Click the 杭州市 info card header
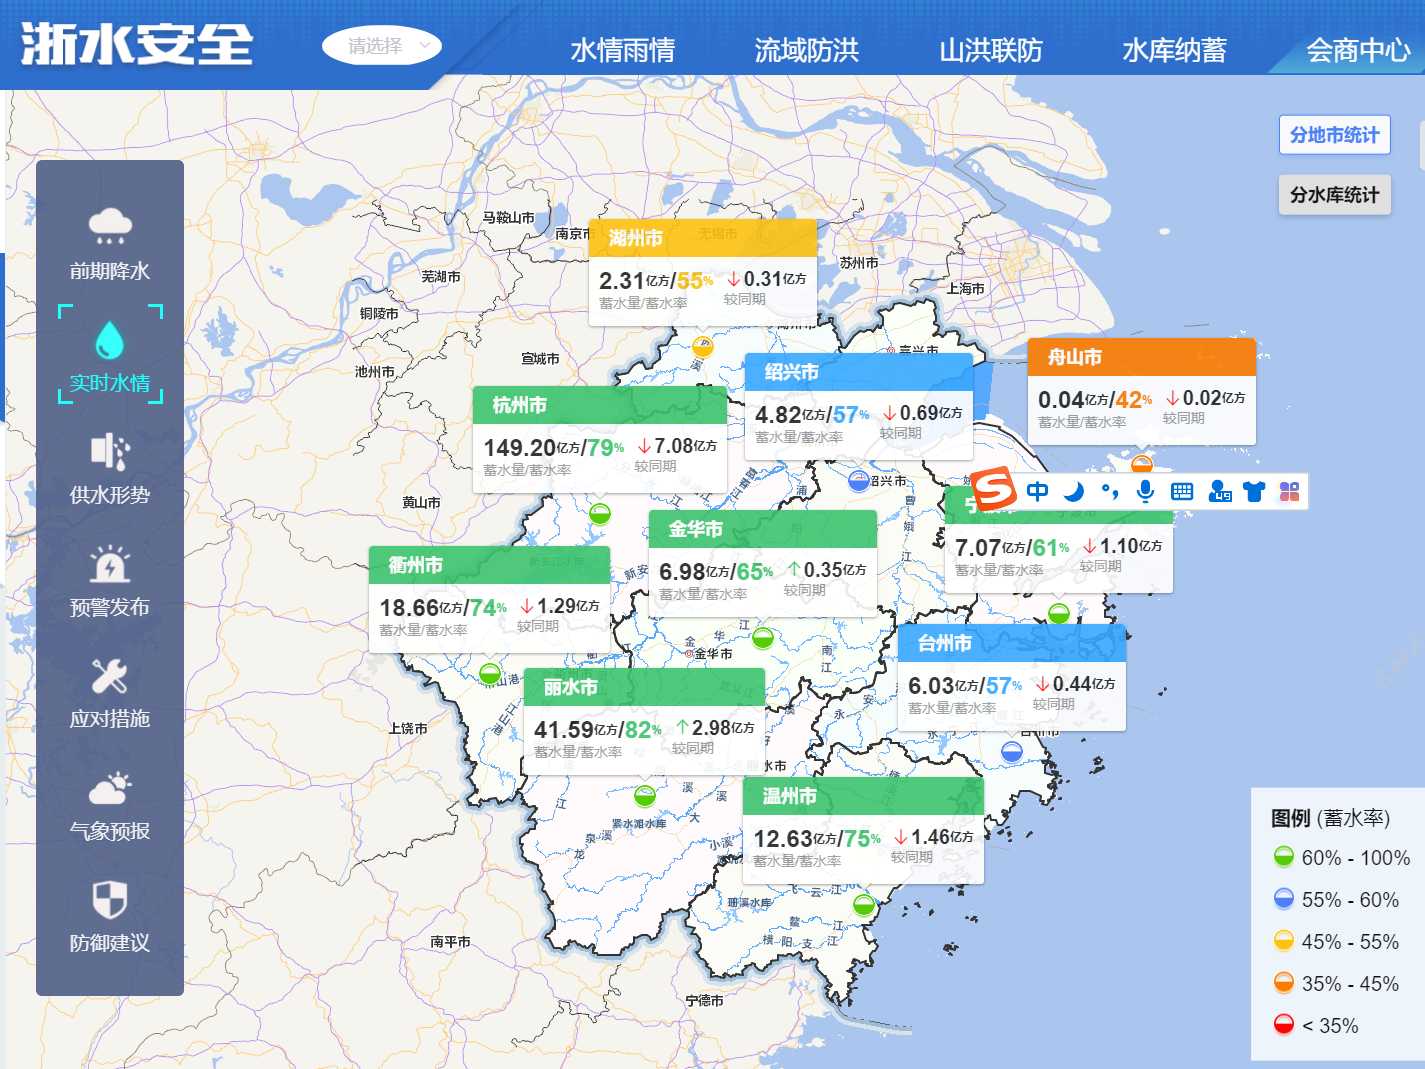 (599, 405)
